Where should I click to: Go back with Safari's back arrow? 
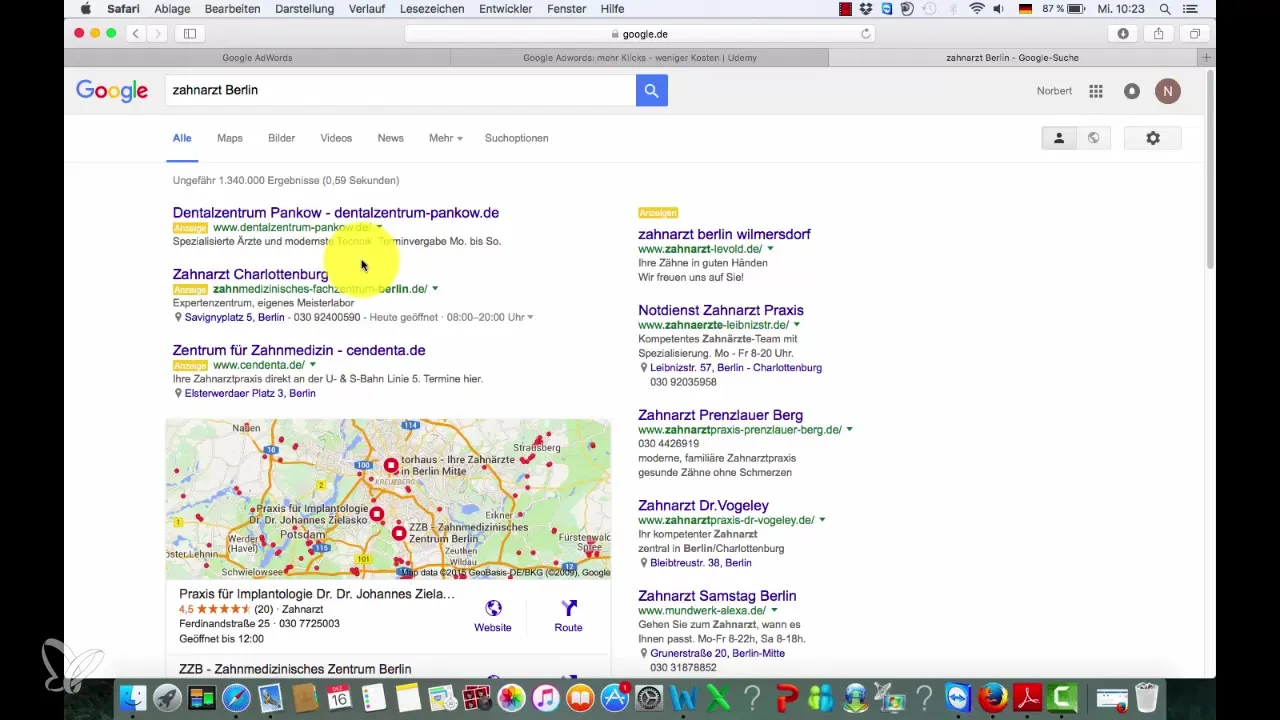pyautogui.click(x=137, y=33)
